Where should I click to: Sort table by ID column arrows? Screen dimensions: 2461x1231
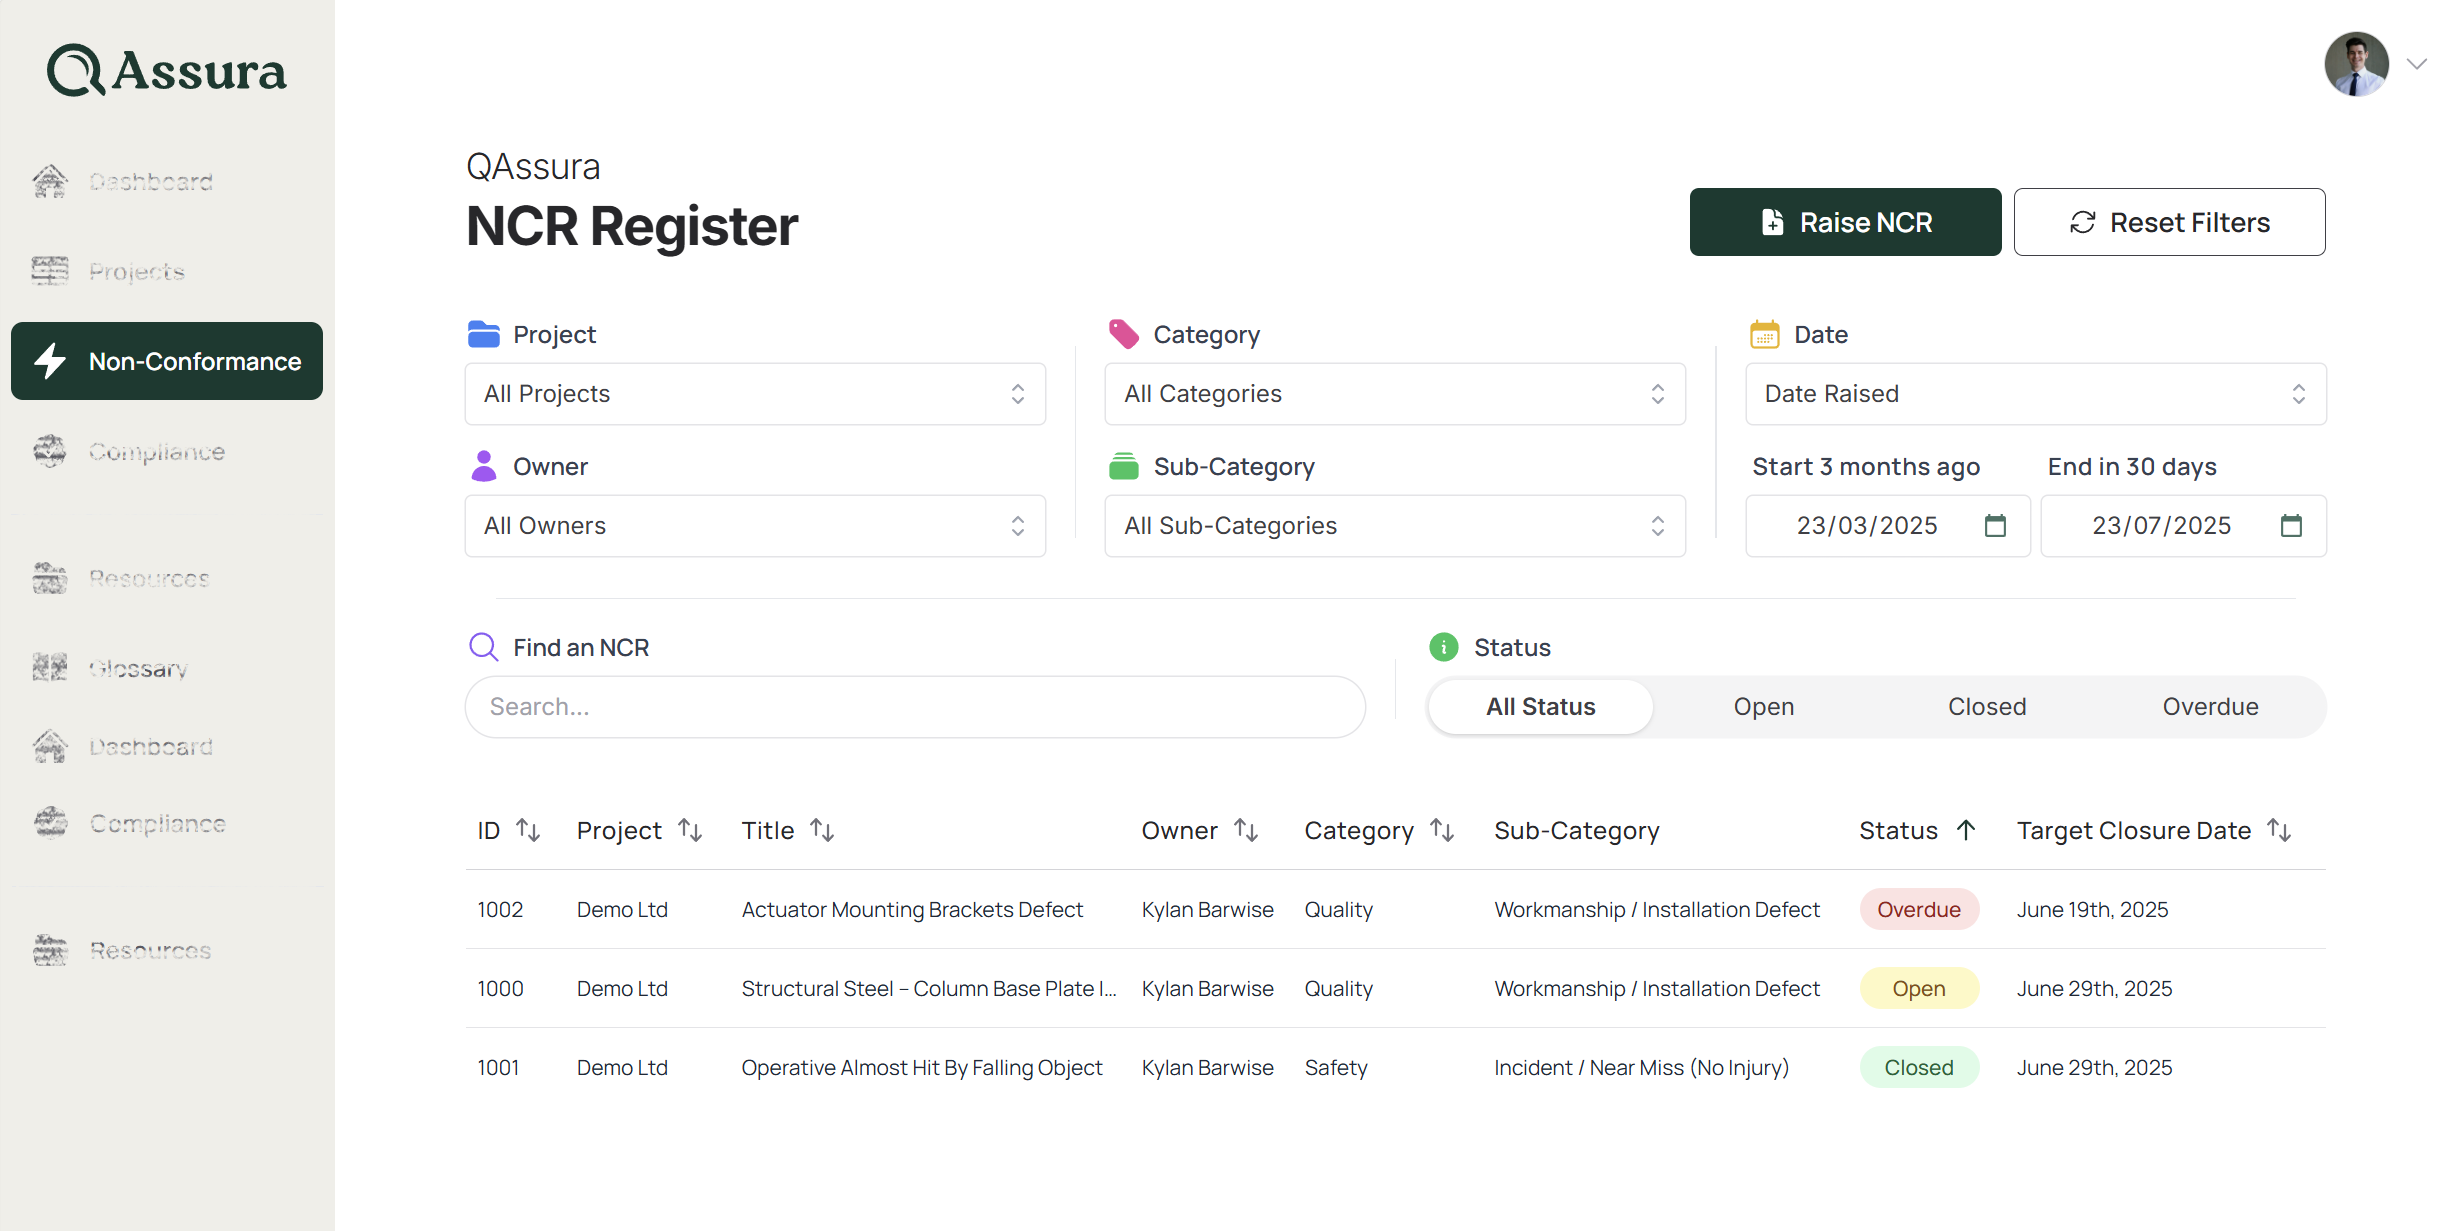528,830
